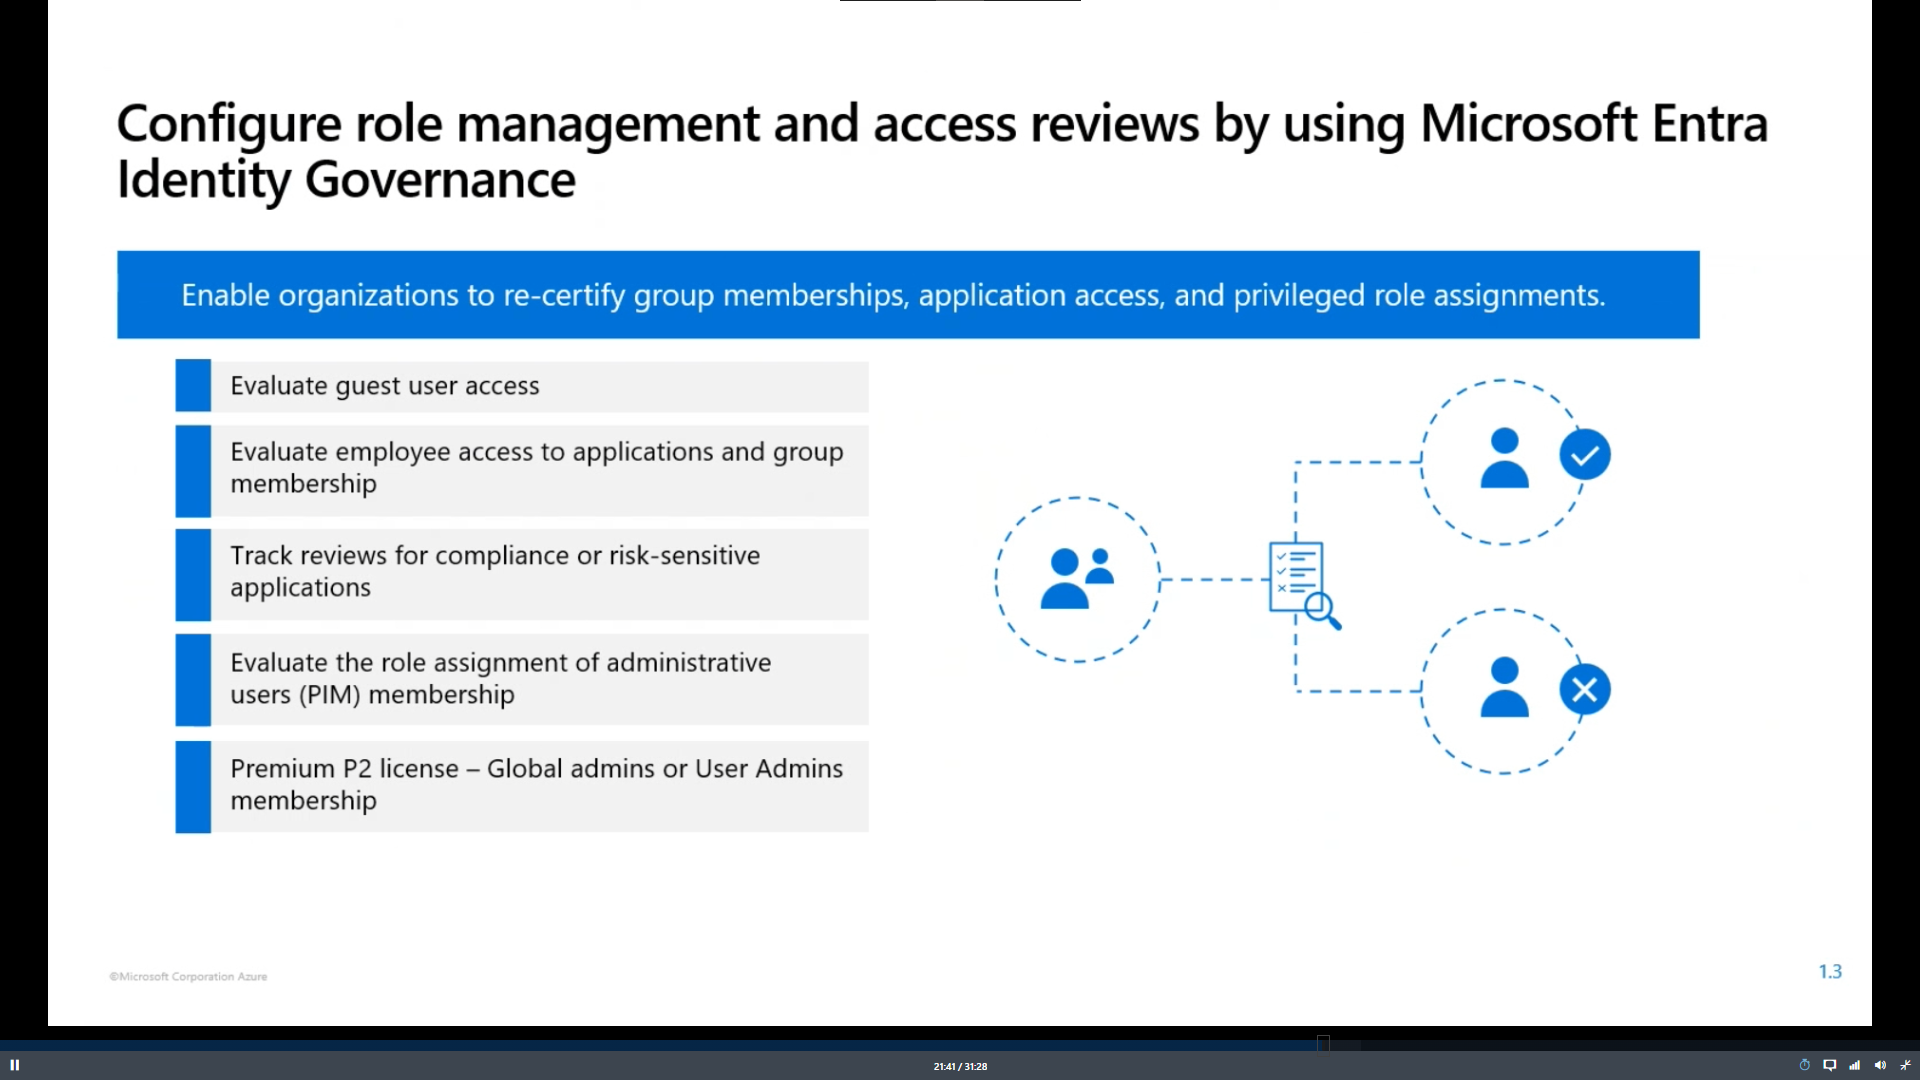Toggle captions with the speech bubble icon
This screenshot has width=1920, height=1080.
coord(1830,1065)
